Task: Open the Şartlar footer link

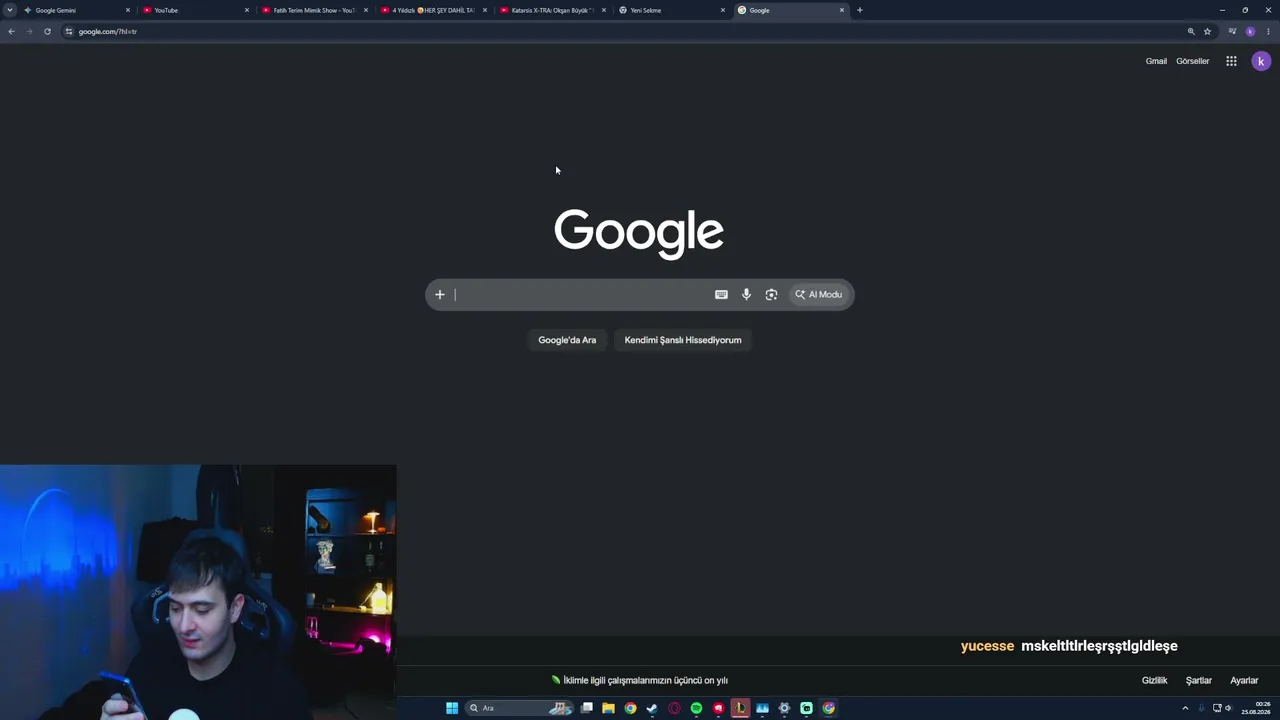Action: [x=1198, y=680]
